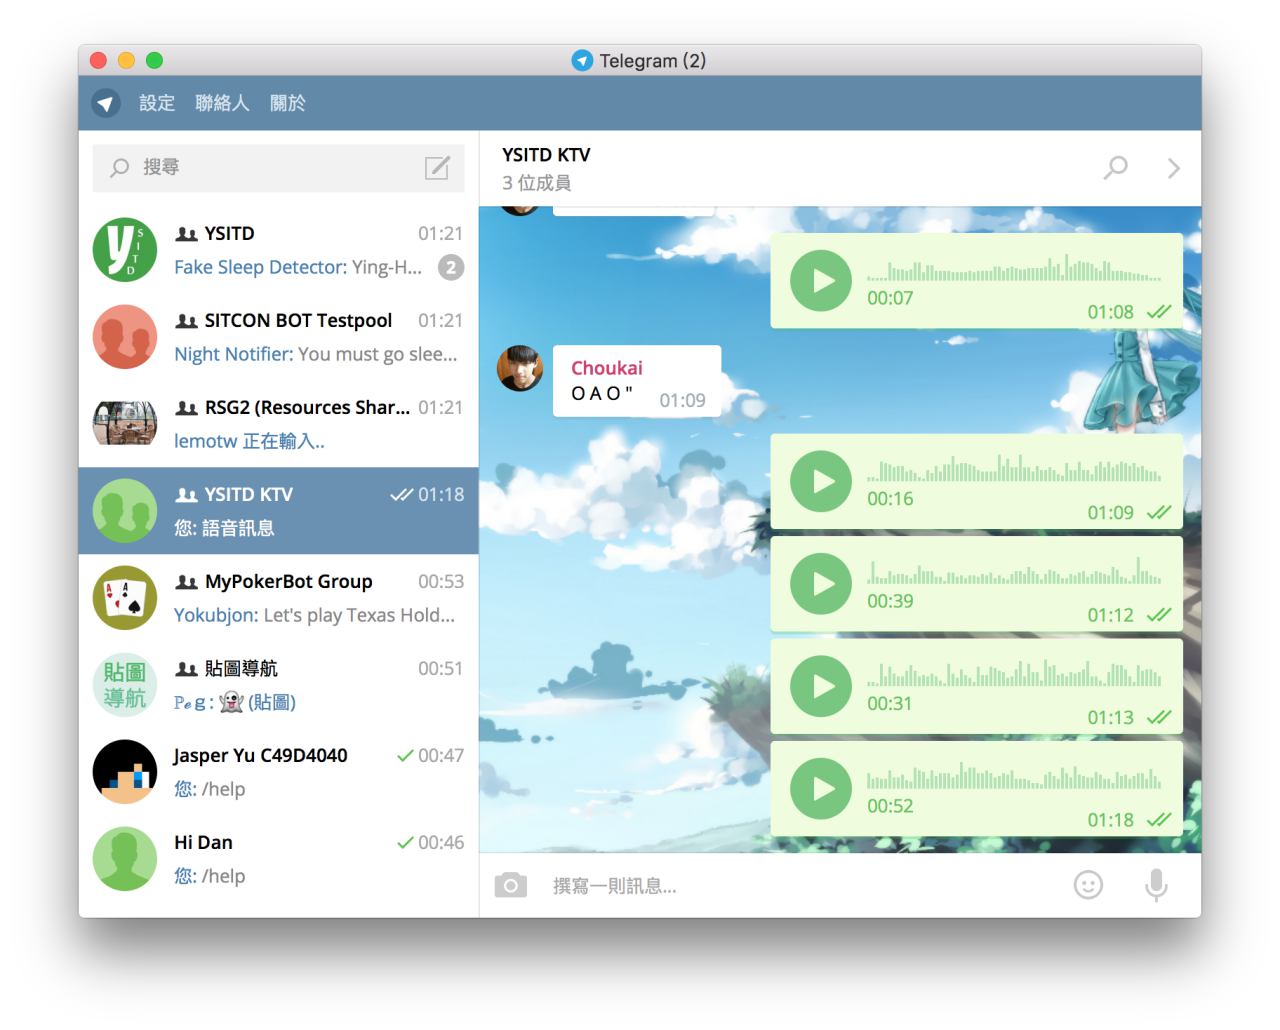Screen dimensions: 1280x1030
Task: Click the MyPokerBot playing cards avatar
Action: pos(125,598)
